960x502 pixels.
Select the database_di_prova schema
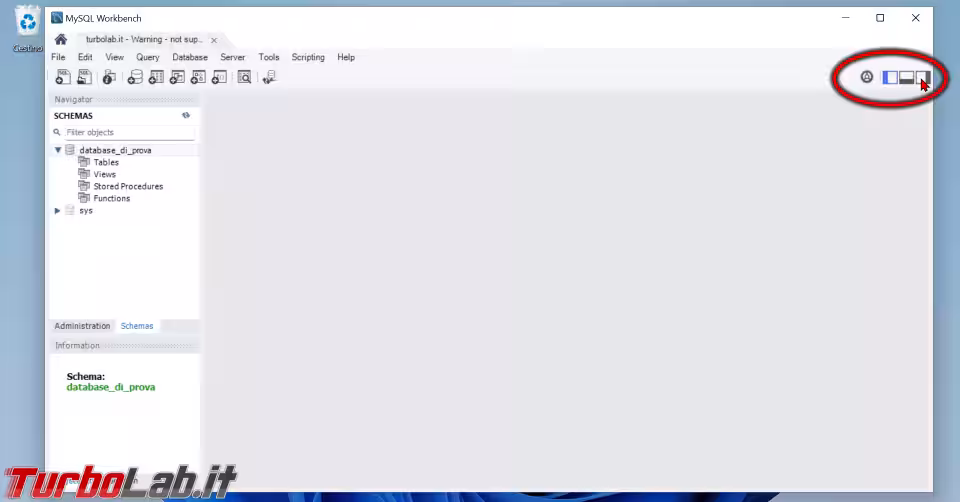[115, 150]
